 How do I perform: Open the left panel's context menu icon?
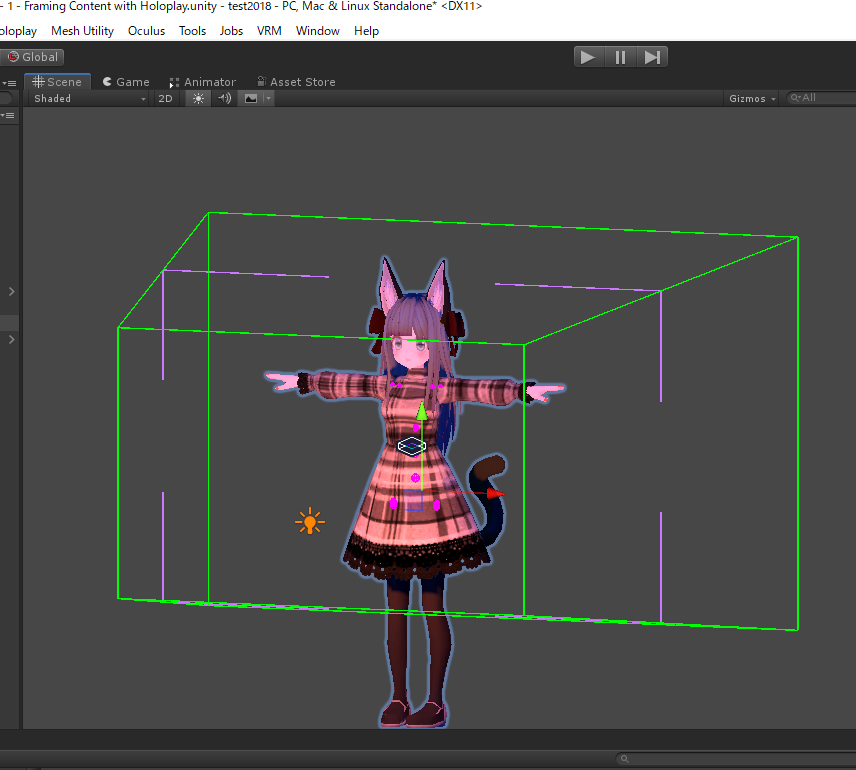click(8, 115)
